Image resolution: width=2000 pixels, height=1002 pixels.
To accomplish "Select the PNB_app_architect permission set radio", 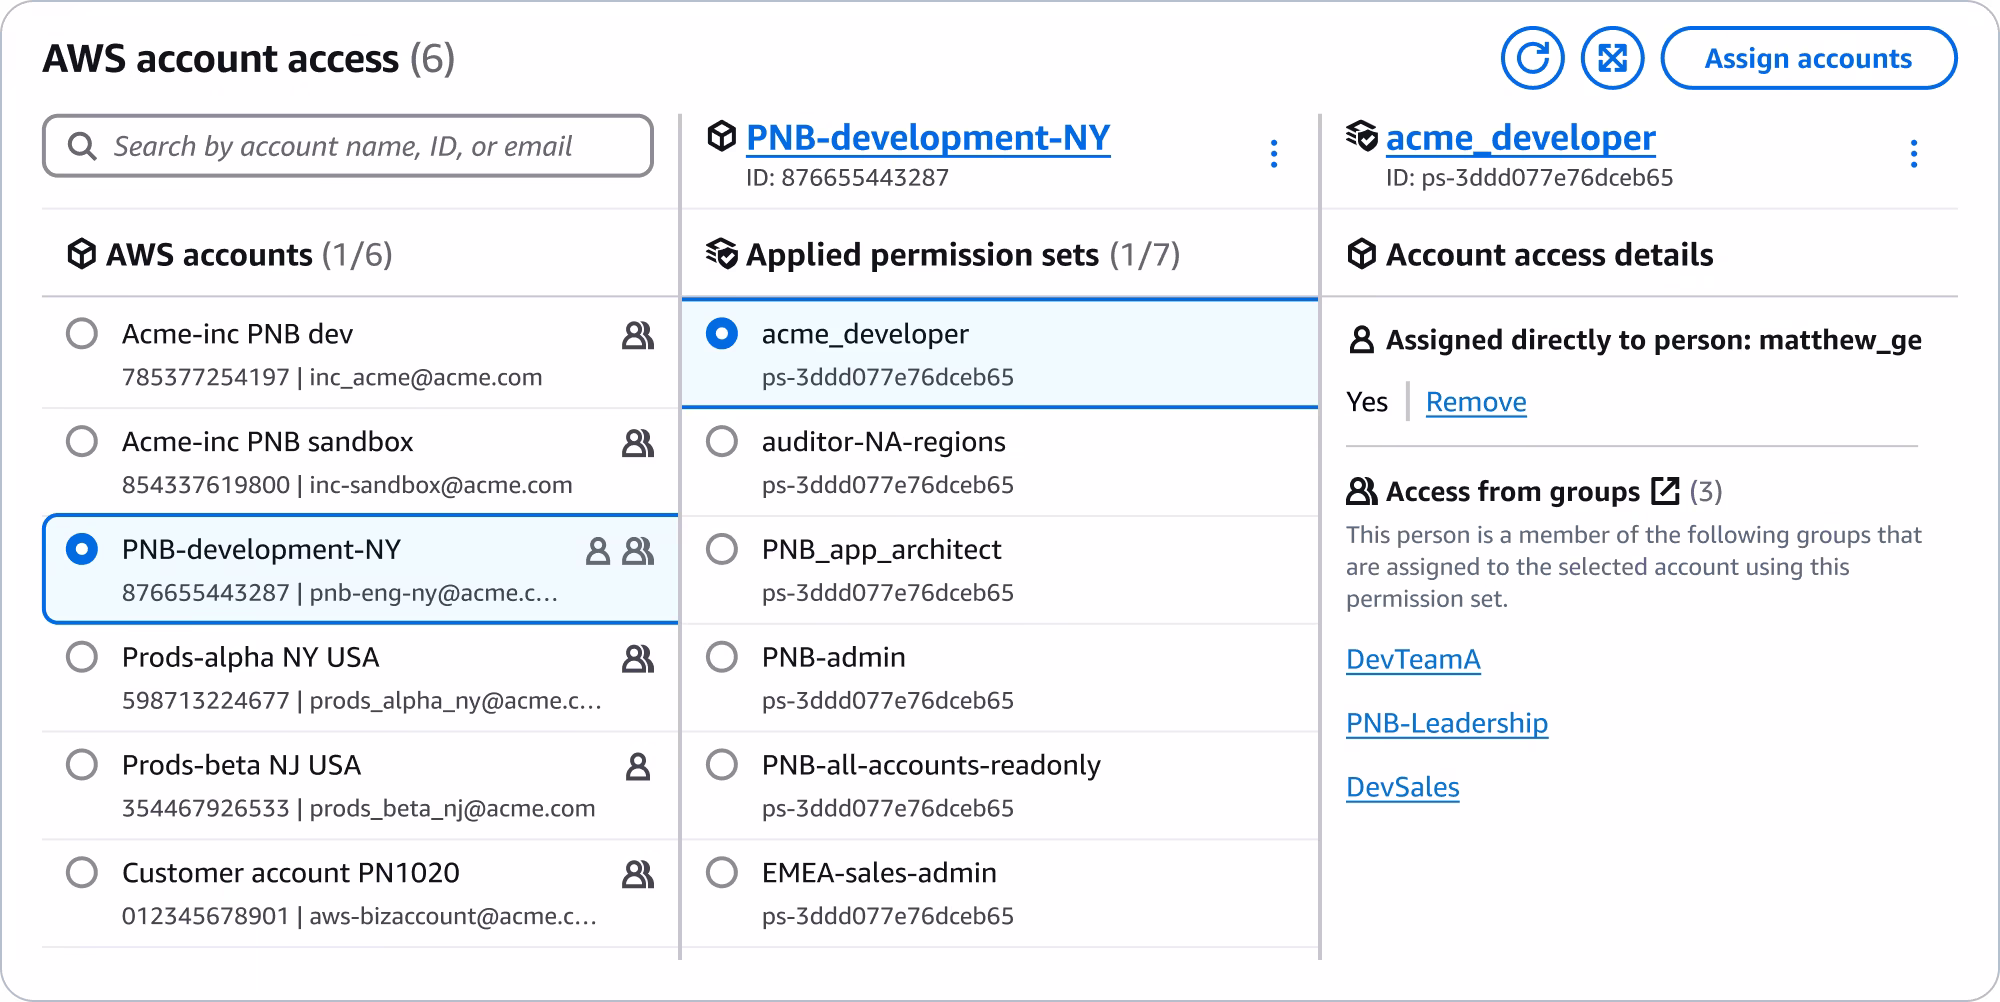I will pos(722,549).
